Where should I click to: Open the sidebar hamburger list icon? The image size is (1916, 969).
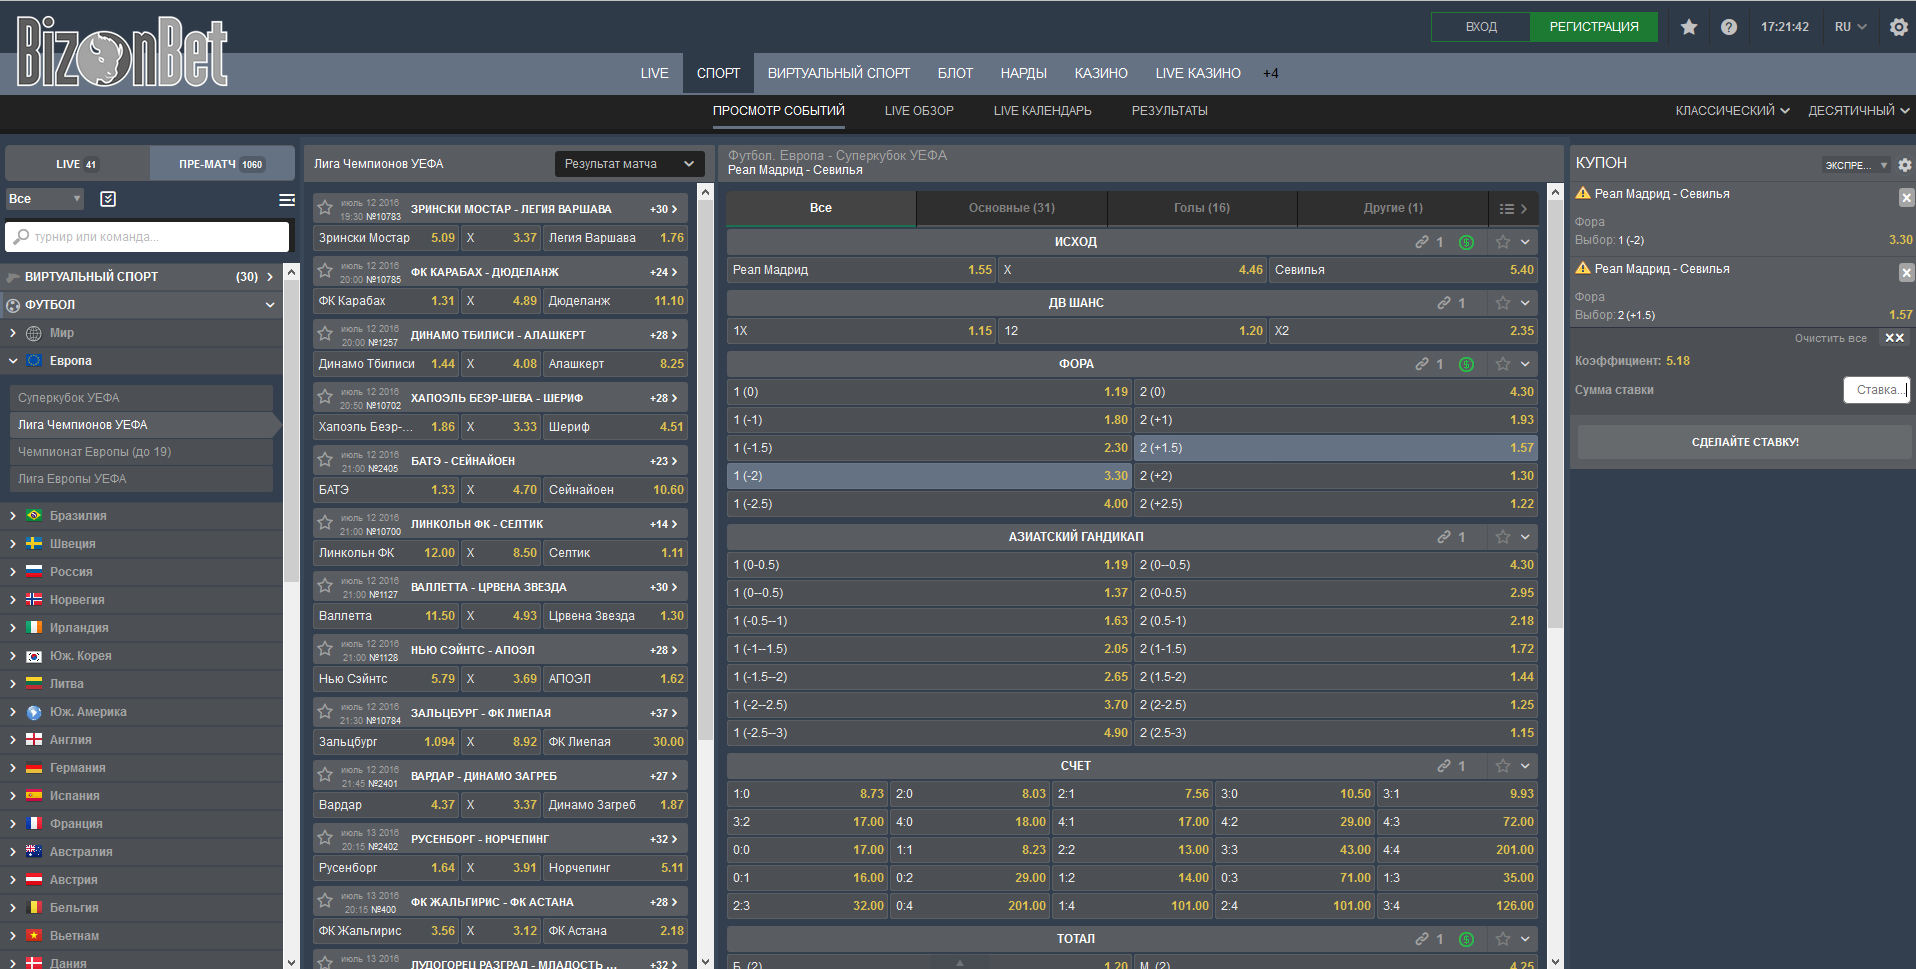(287, 200)
